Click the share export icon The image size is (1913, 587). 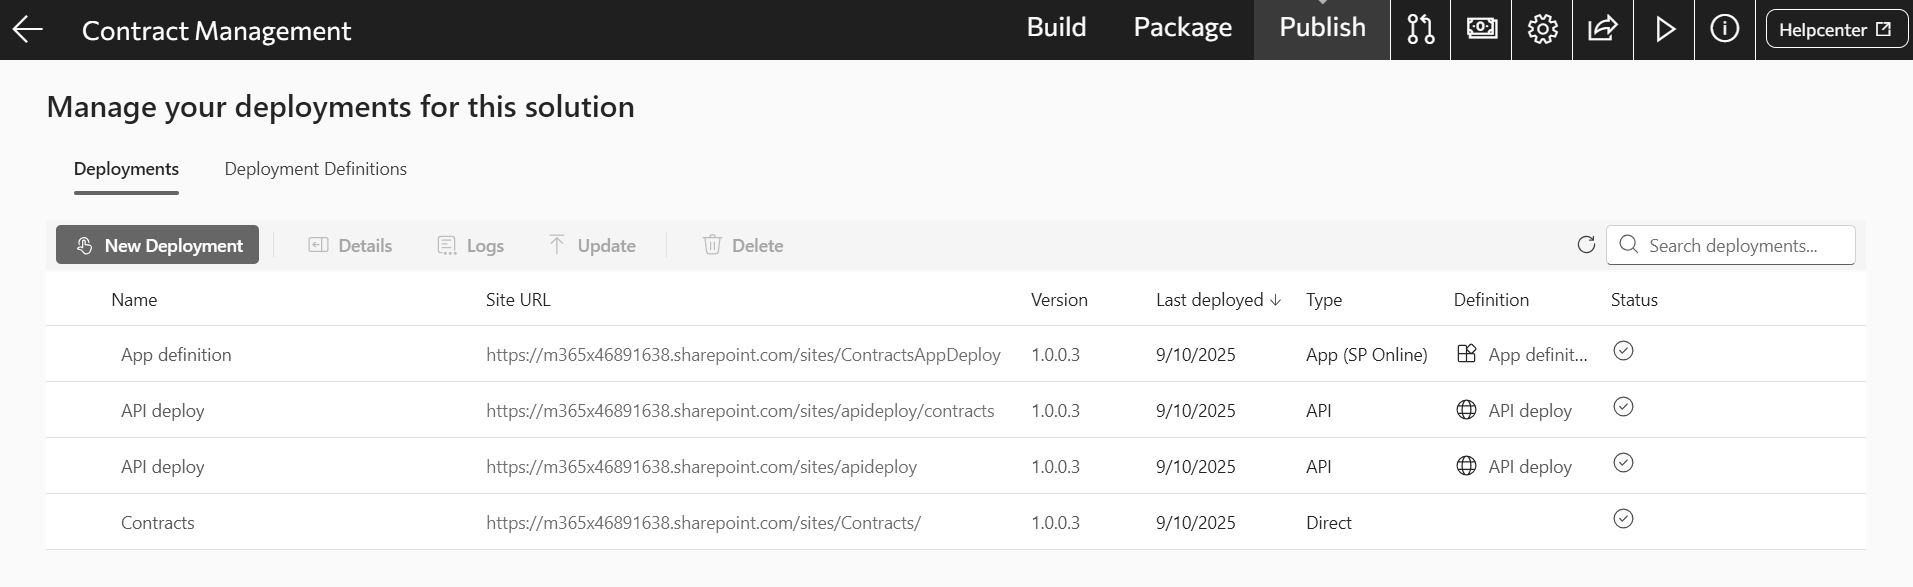click(1602, 30)
